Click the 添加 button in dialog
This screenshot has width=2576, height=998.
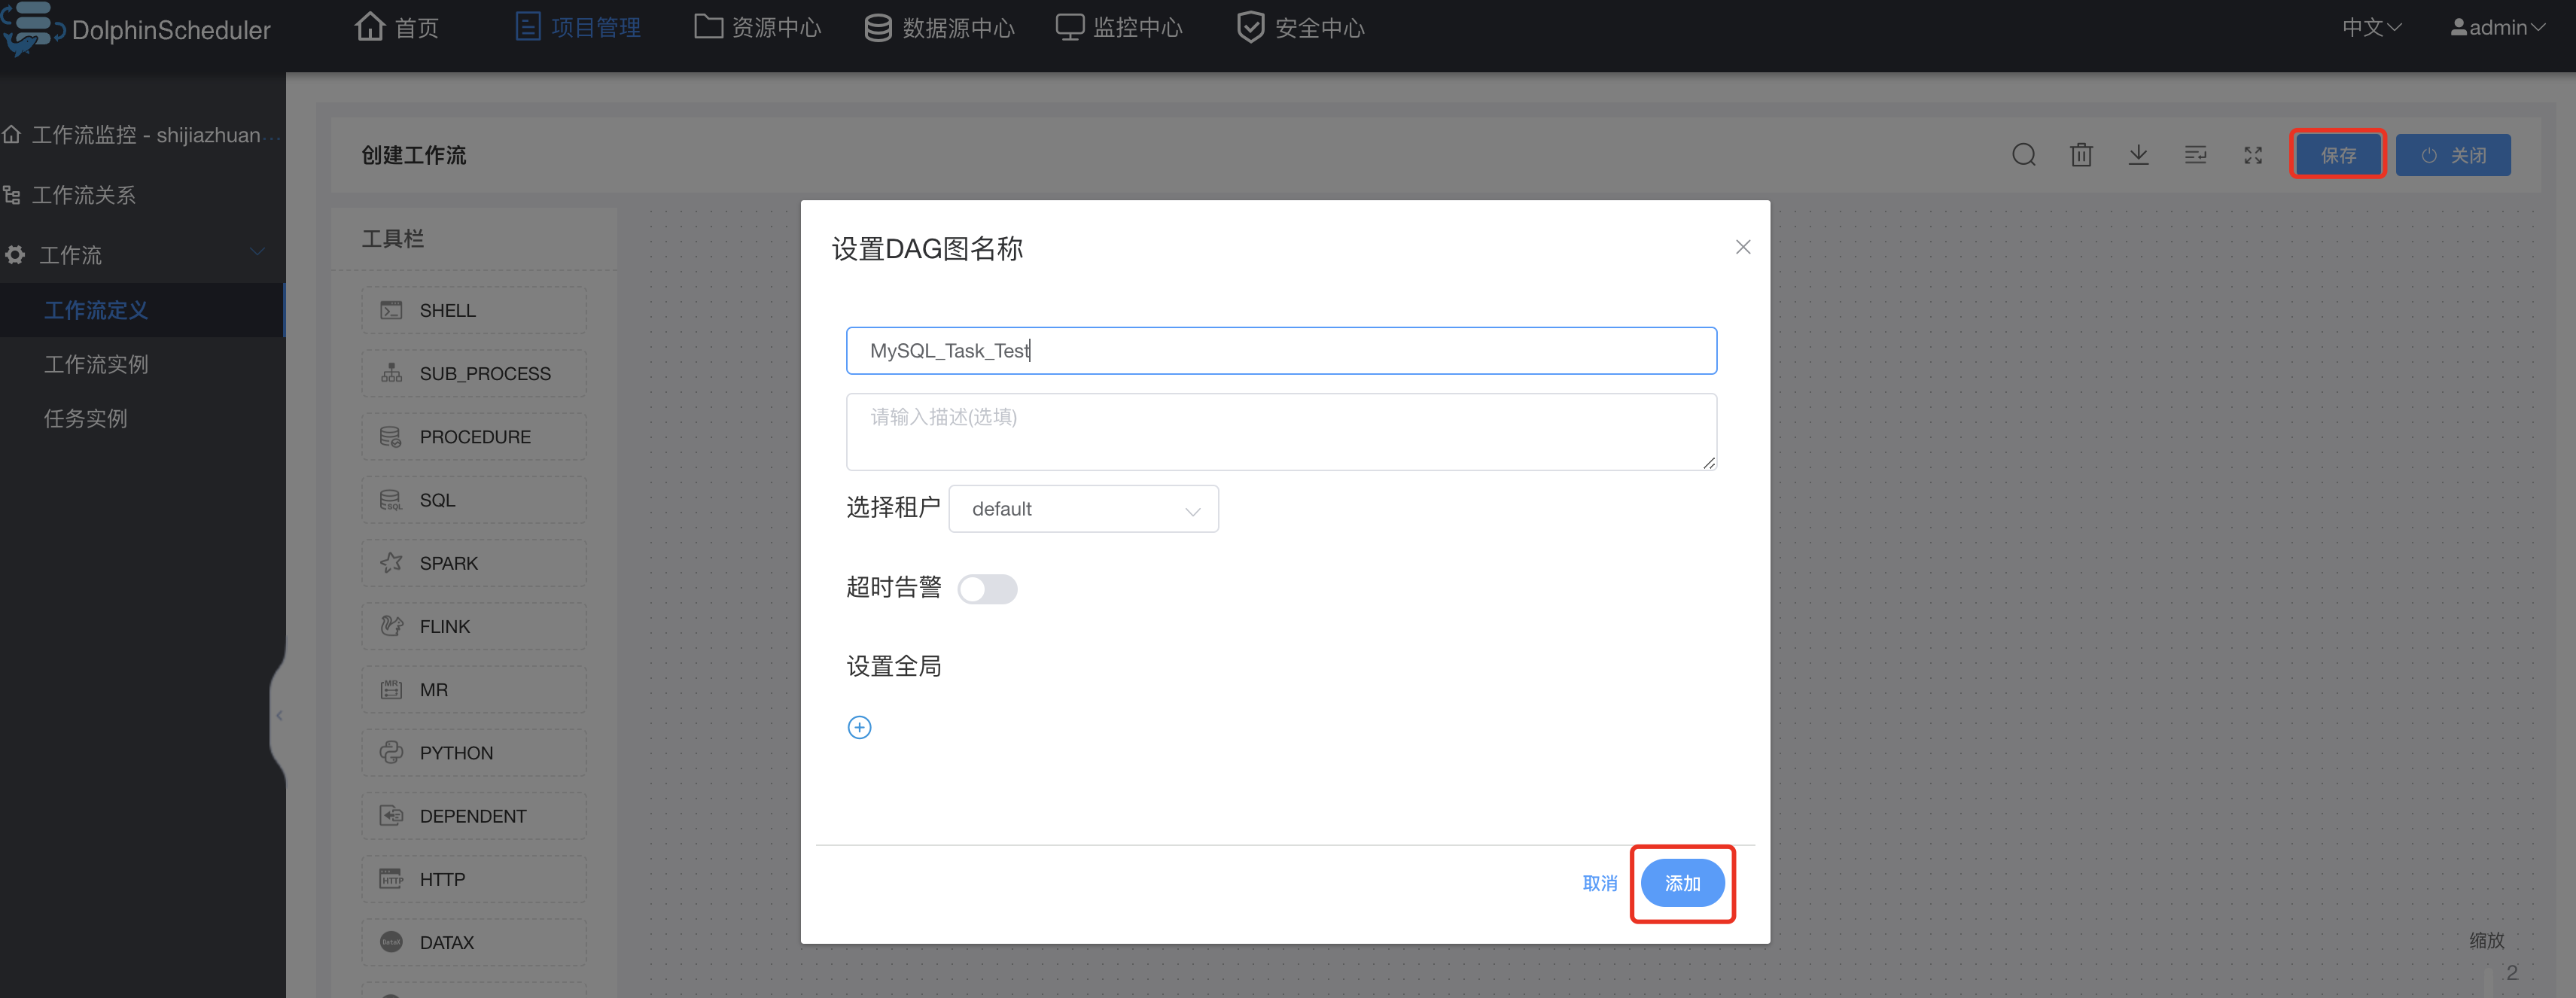[1682, 883]
